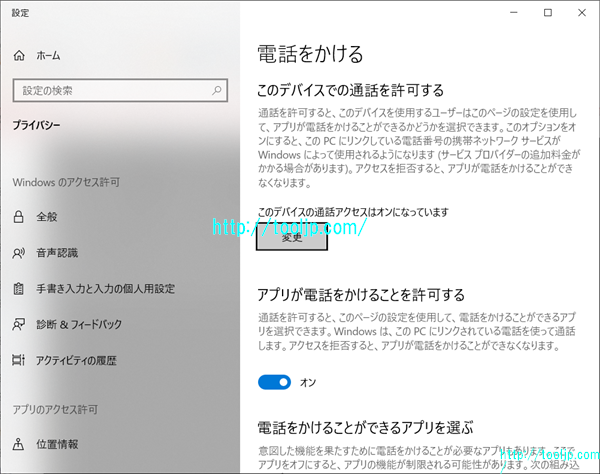Click the location icon beside 位置情報
600x474 pixels.
pos(18,444)
